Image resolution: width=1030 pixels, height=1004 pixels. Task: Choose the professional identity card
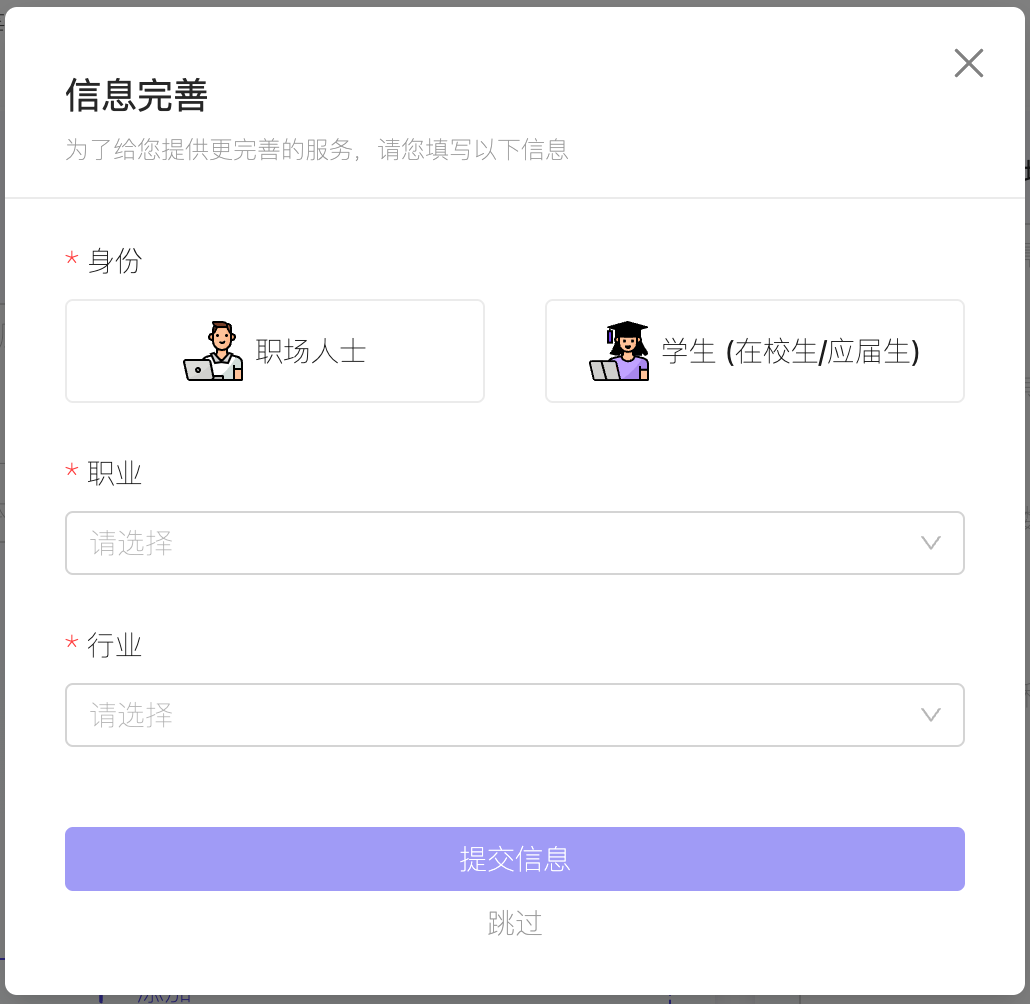(275, 351)
